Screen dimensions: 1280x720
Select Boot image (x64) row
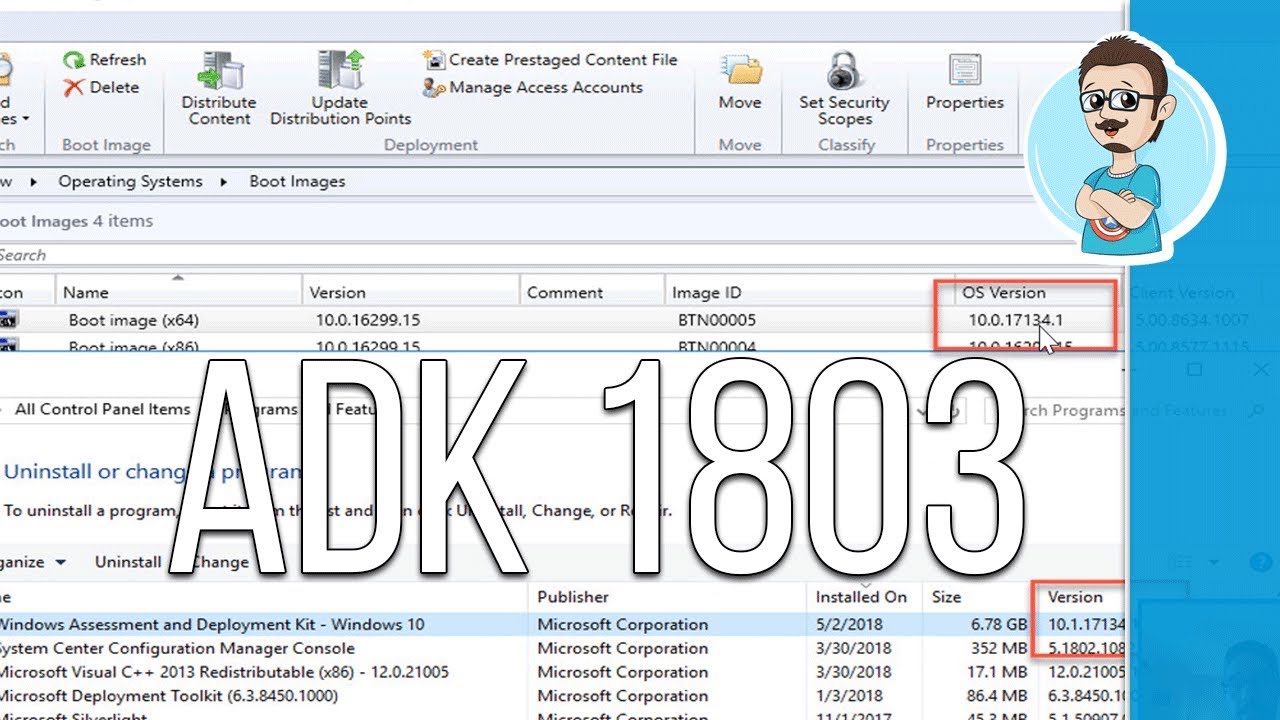click(x=560, y=320)
